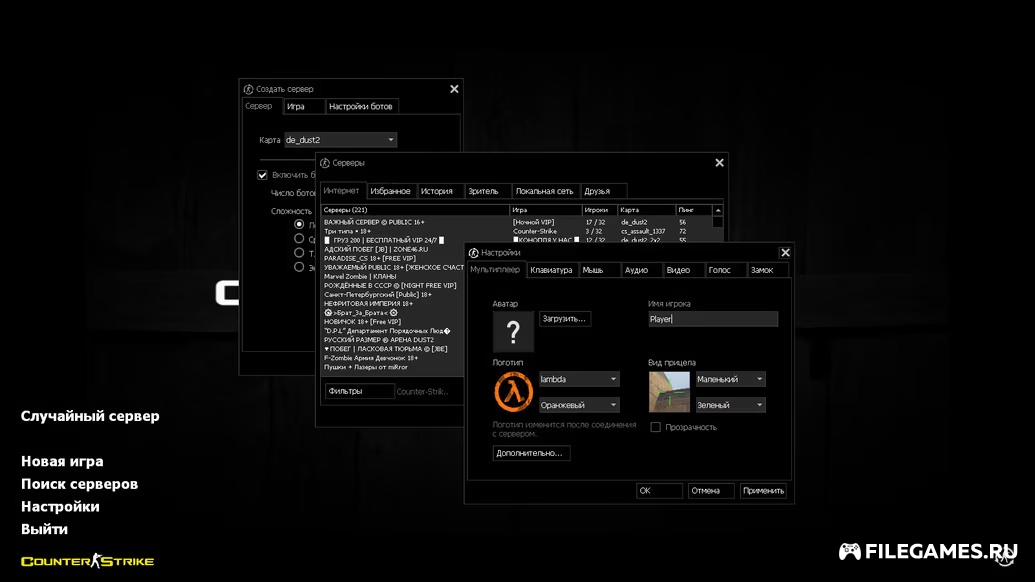The height and width of the screenshot is (582, 1035).
Task: Click Случайный сервер in the main menu
Action: 90,416
